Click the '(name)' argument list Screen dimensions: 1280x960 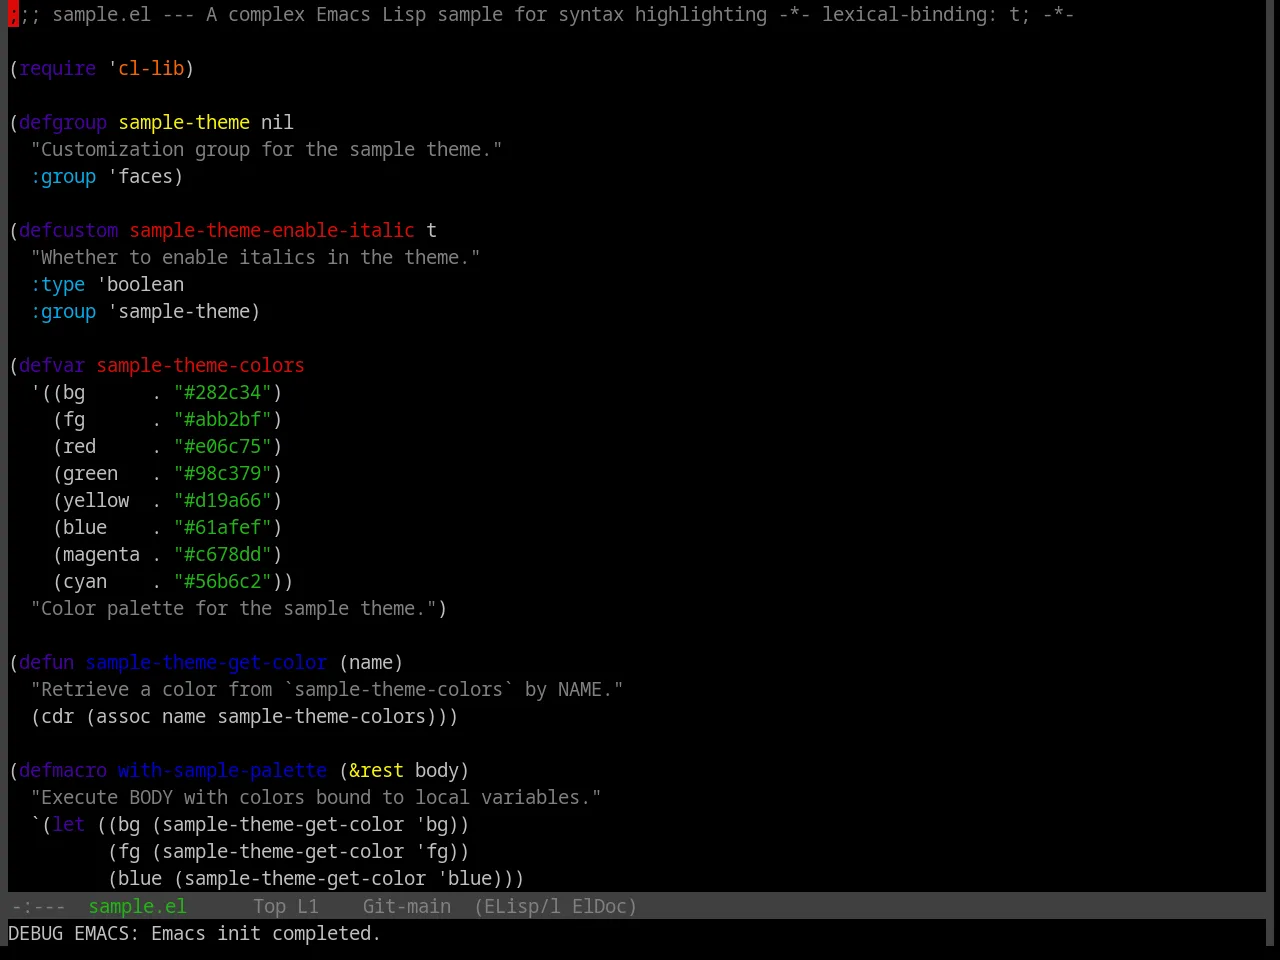[371, 662]
